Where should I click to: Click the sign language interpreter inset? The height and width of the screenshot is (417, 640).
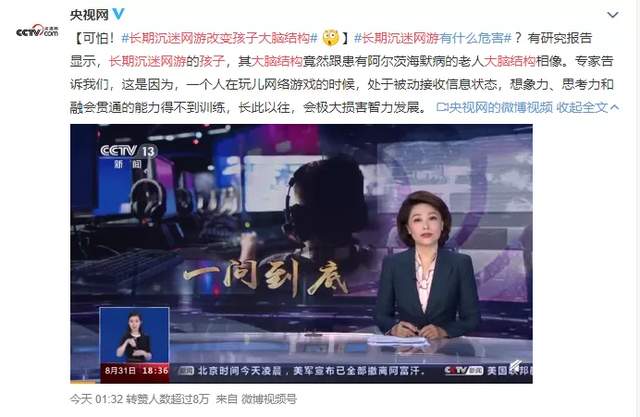[134, 335]
